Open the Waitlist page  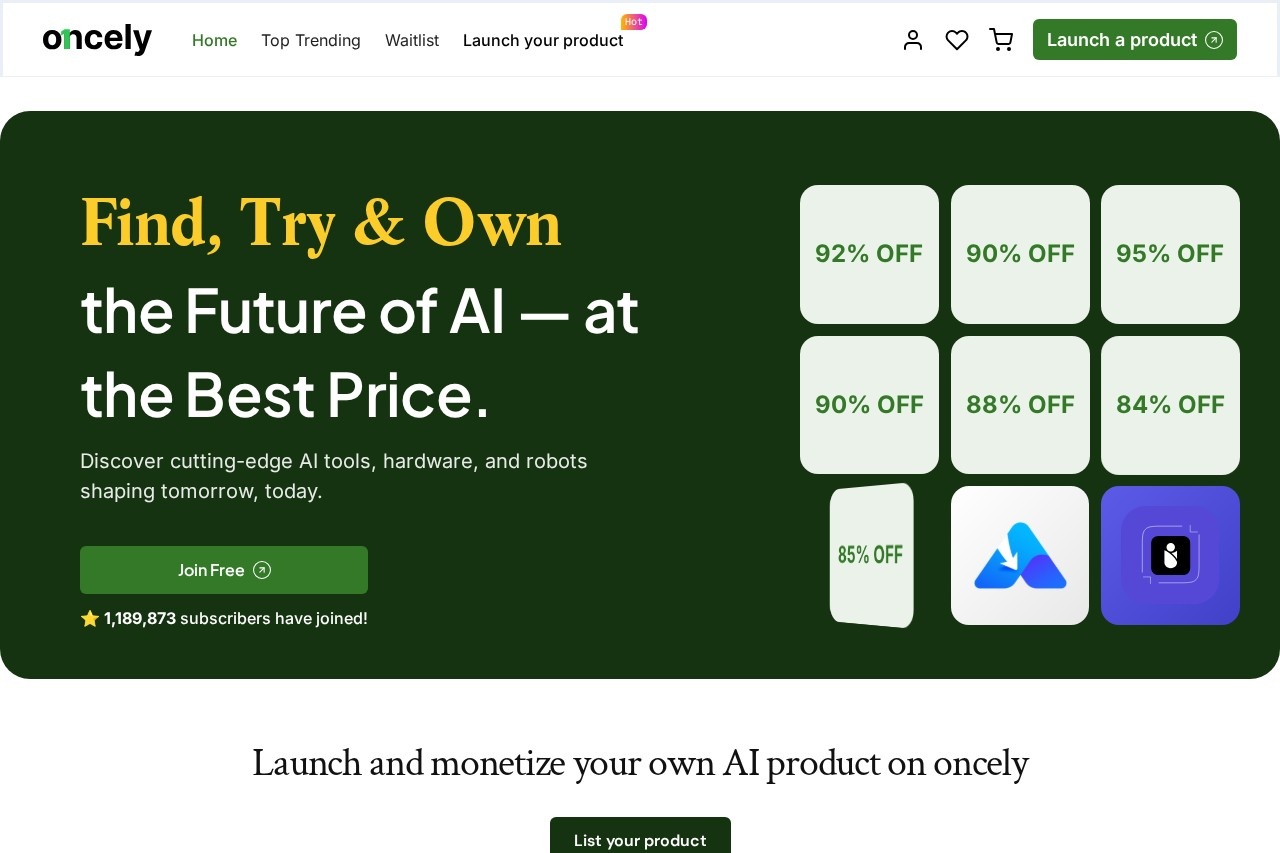(x=412, y=41)
